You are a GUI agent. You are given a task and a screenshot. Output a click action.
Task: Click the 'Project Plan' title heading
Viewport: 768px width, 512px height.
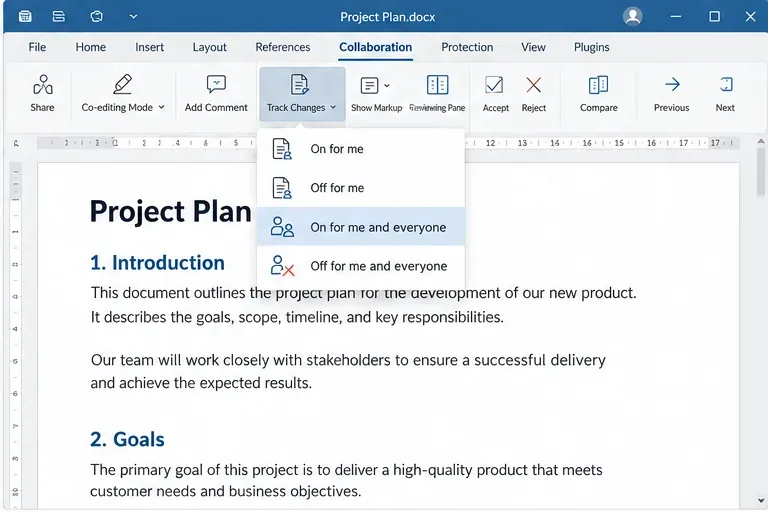[x=171, y=212]
